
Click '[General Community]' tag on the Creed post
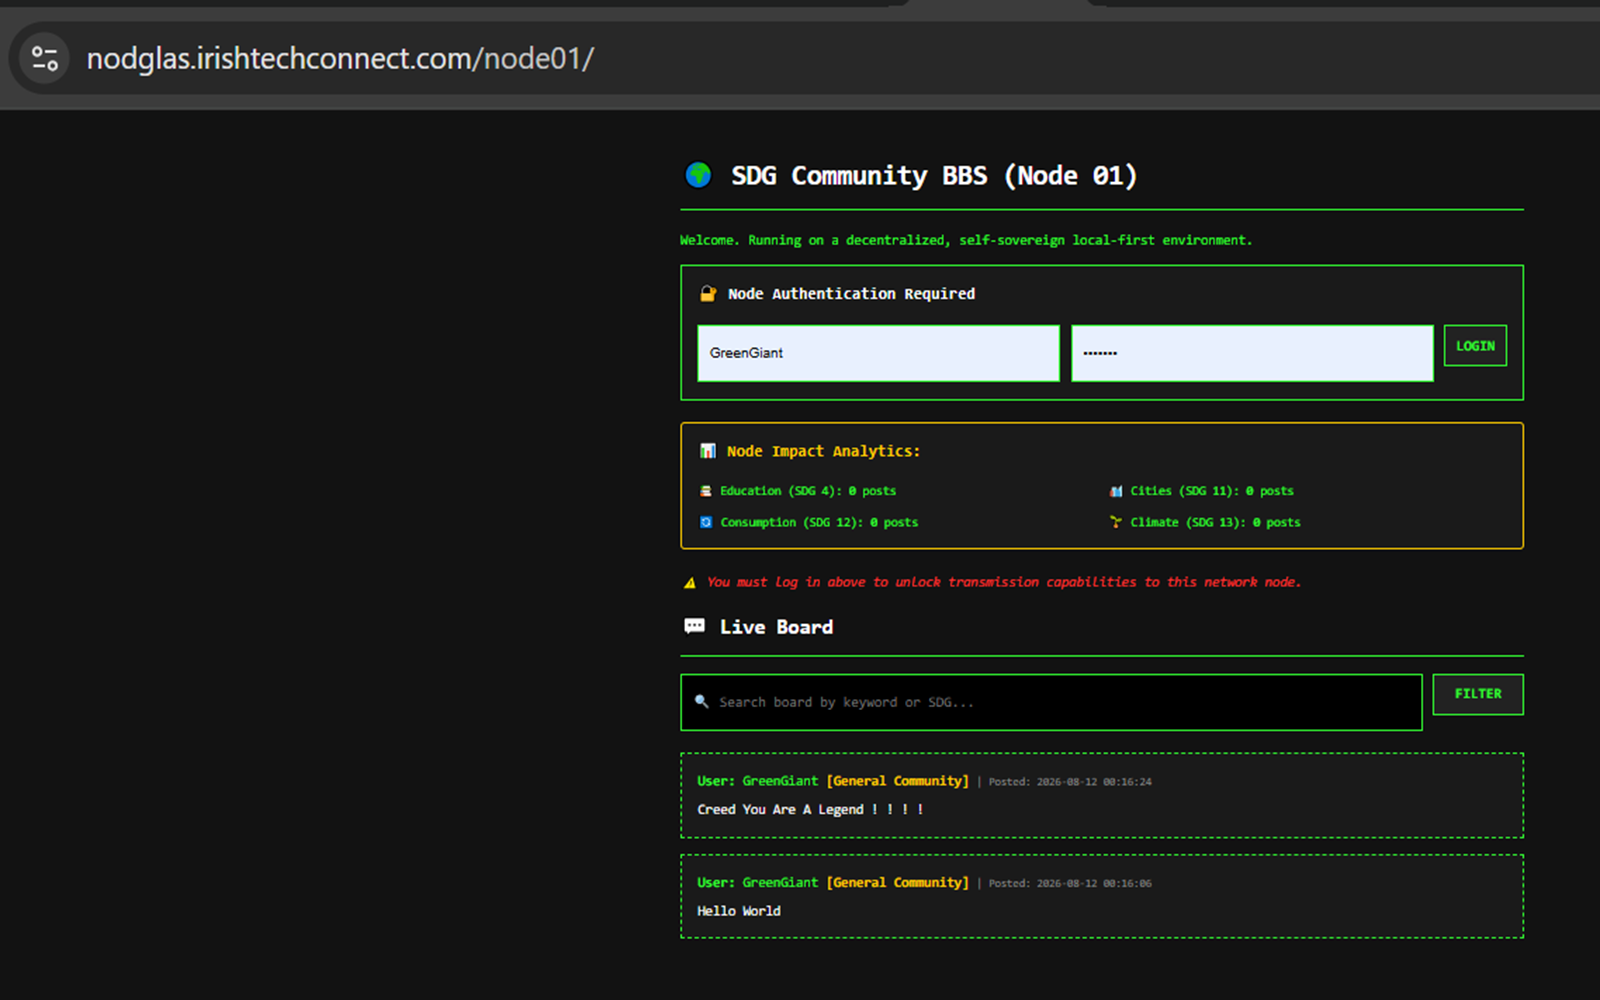point(897,781)
